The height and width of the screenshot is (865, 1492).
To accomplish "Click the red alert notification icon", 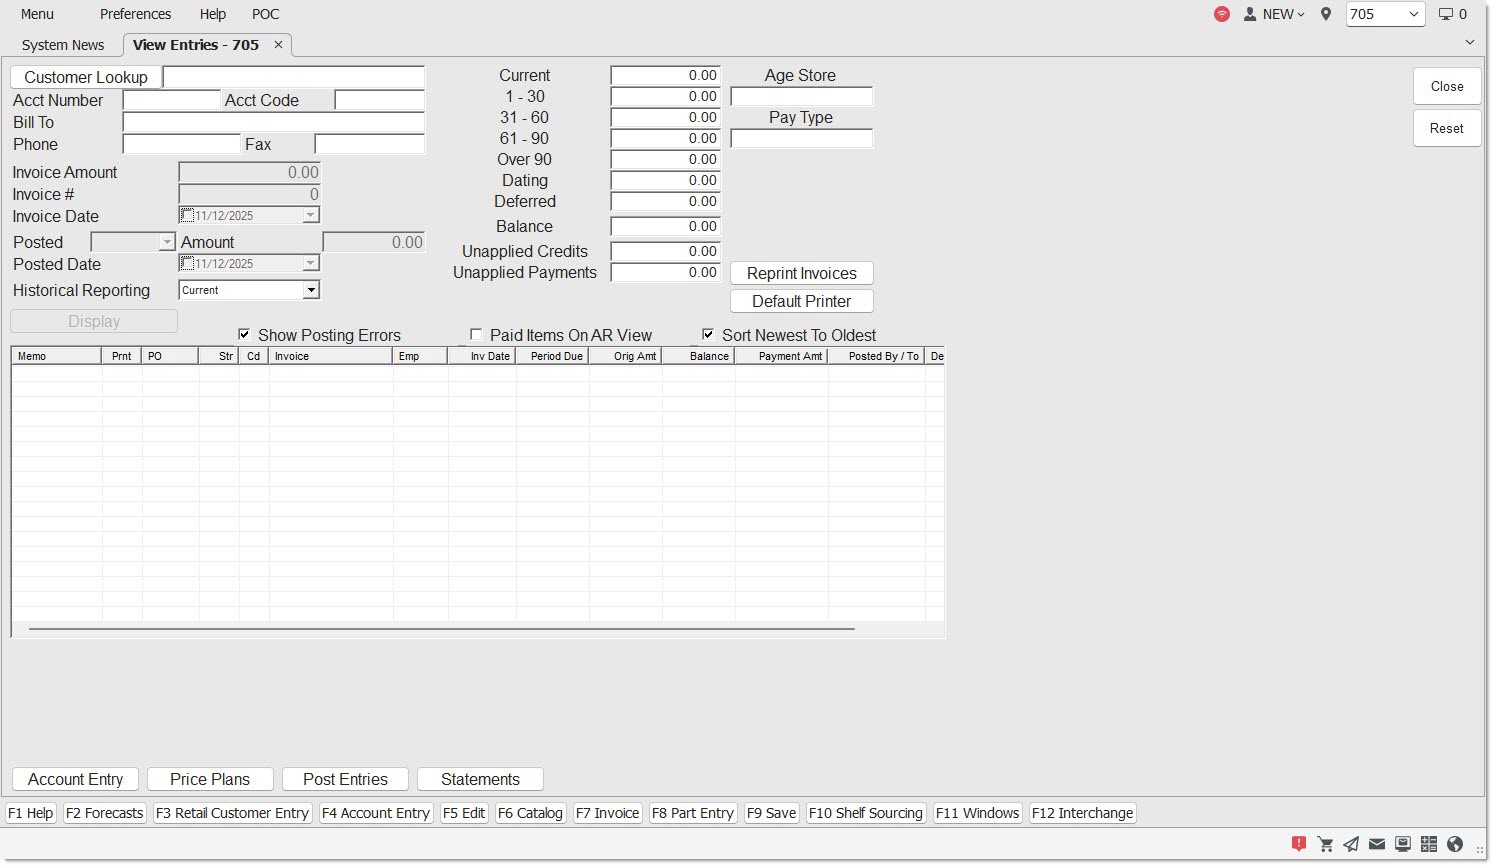I will (x=1299, y=844).
